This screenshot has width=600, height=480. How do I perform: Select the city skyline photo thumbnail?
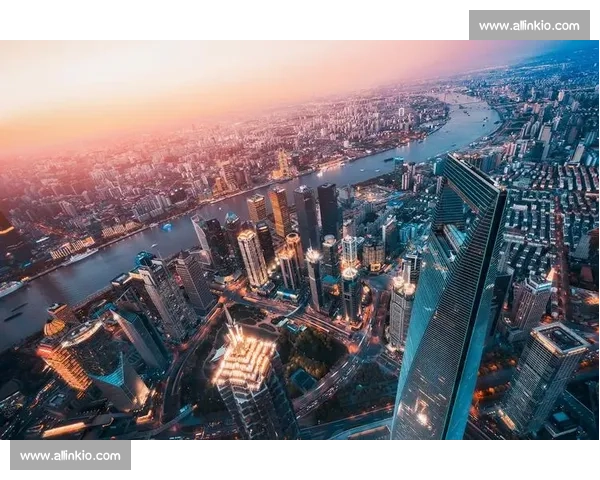(x=300, y=240)
